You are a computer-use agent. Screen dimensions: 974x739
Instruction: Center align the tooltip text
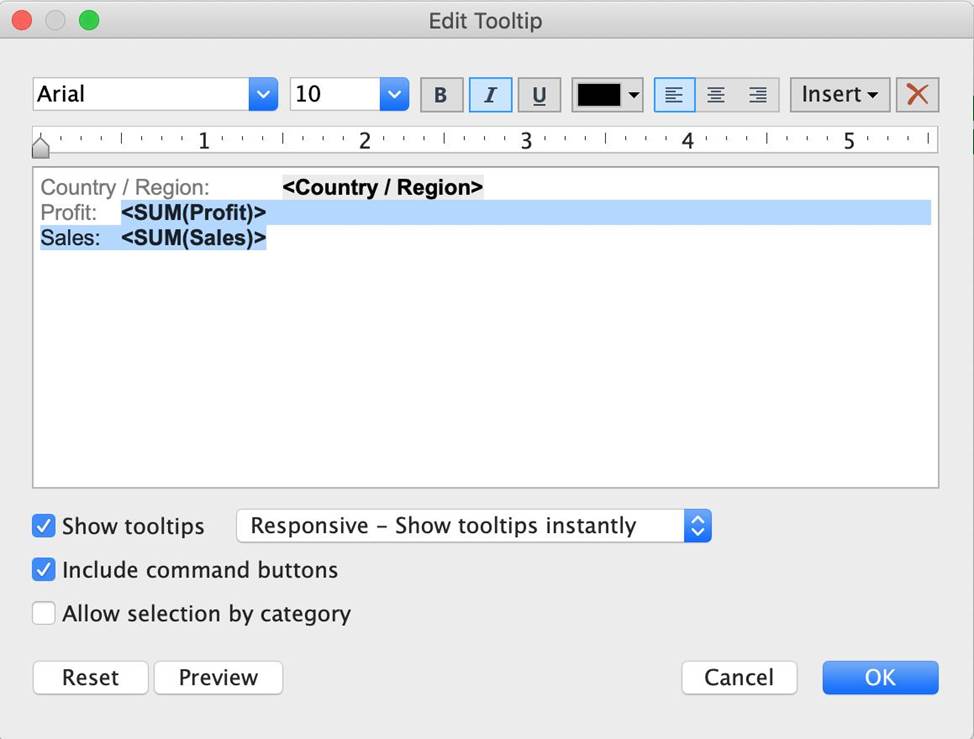[x=716, y=95]
